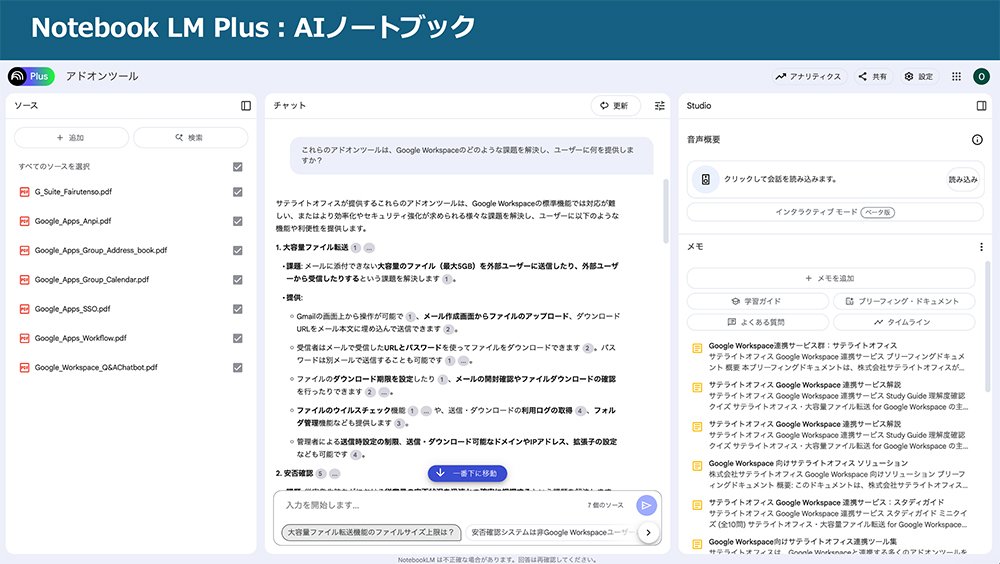Refresh the chat with 更新 button
1000x564 pixels.
pyautogui.click(x=614, y=106)
